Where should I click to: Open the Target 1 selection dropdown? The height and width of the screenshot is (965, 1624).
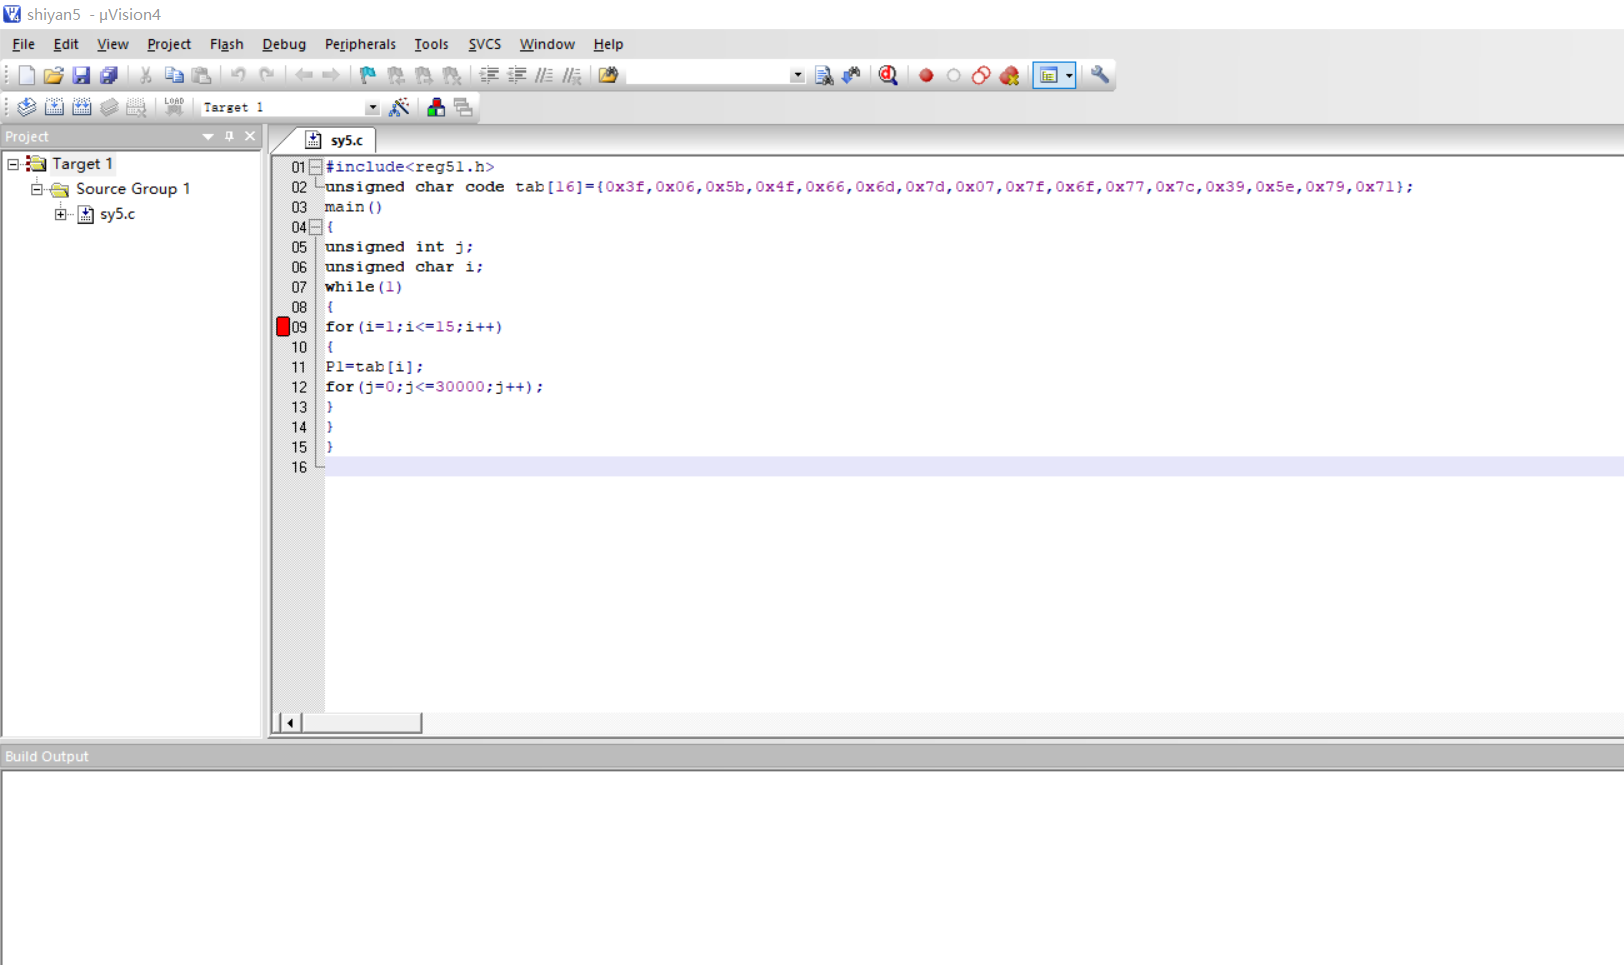point(372,107)
